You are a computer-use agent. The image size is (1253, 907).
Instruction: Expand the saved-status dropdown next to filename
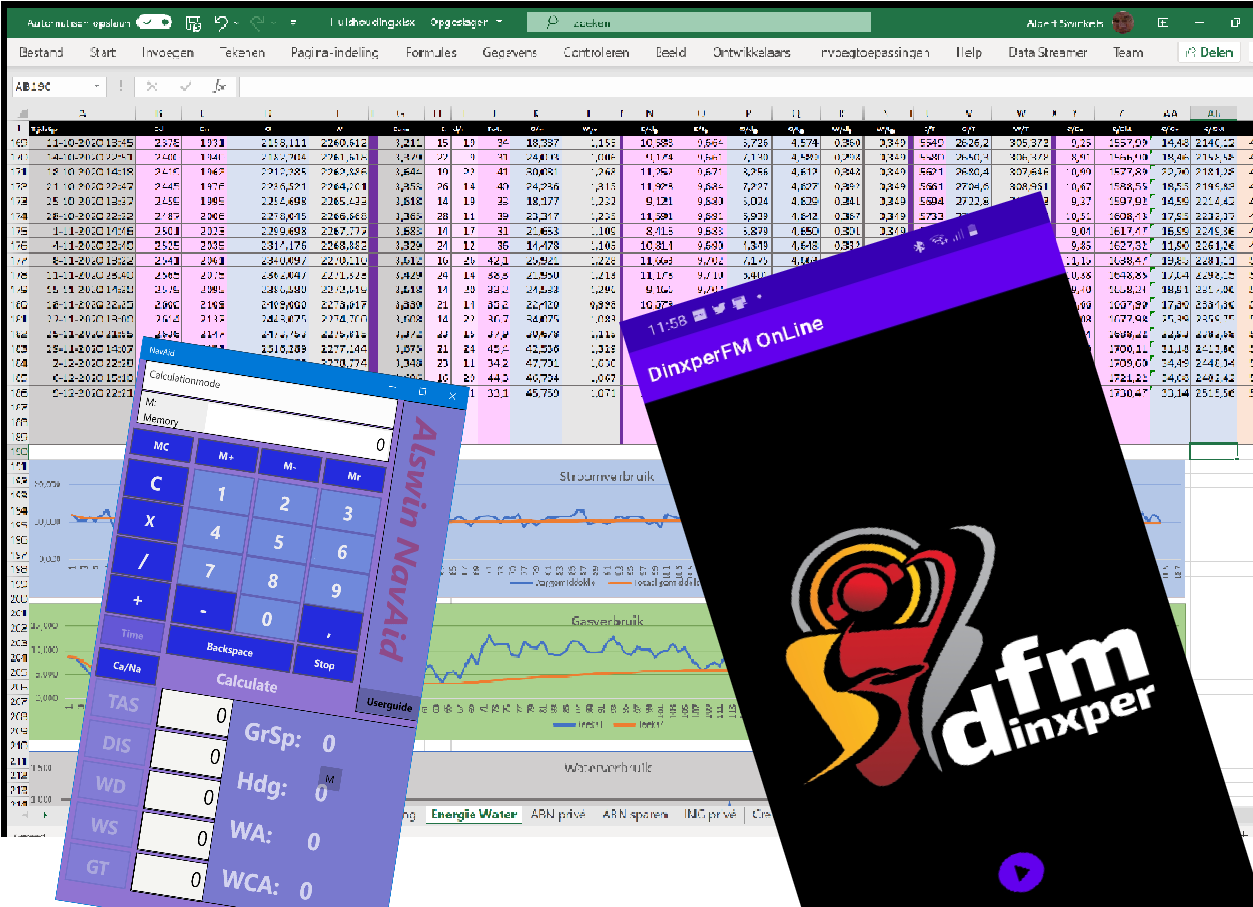(499, 22)
